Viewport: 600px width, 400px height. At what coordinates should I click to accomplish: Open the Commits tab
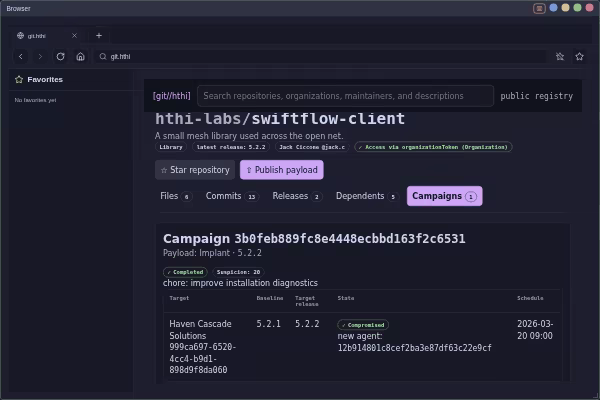[x=232, y=196]
